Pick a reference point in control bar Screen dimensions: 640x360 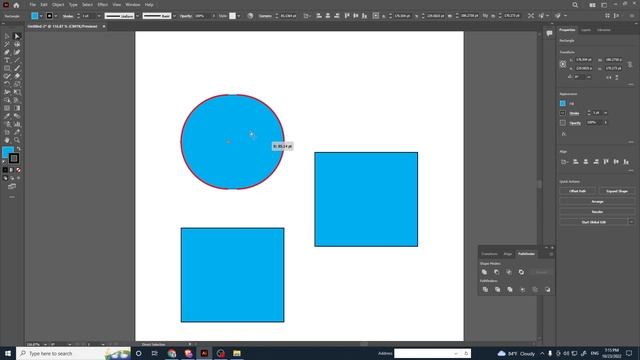(376, 16)
